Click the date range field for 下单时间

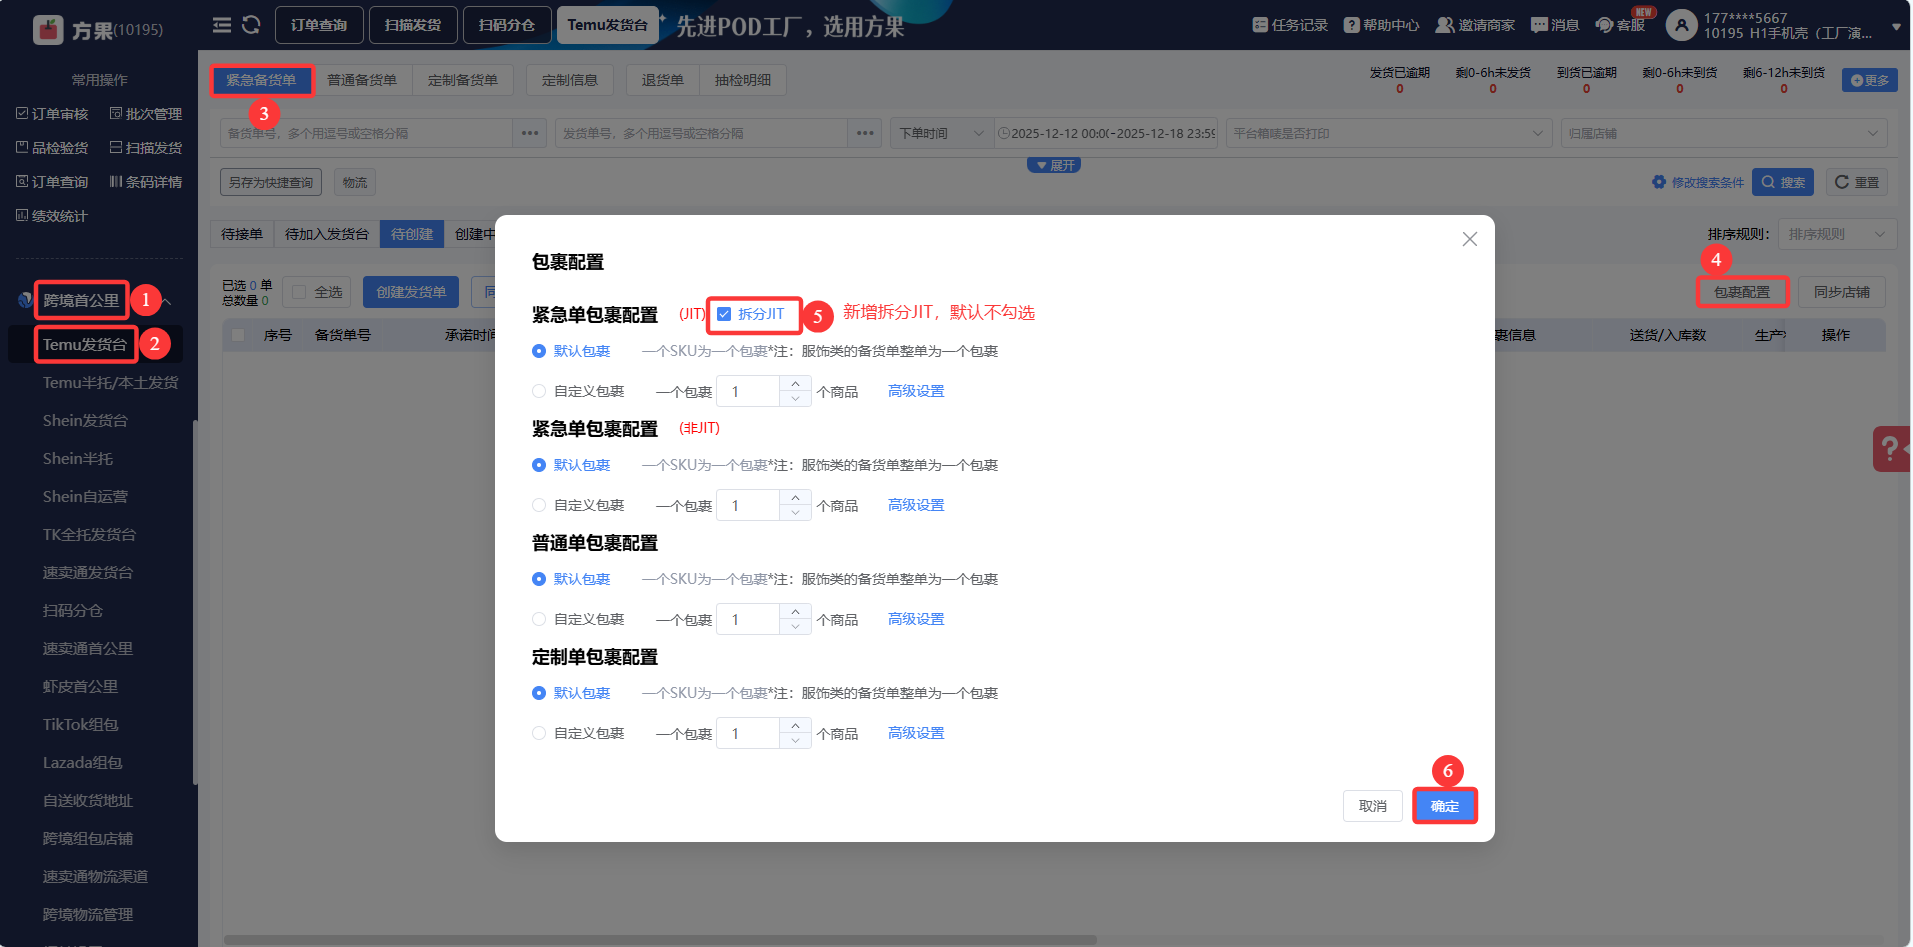(1106, 133)
